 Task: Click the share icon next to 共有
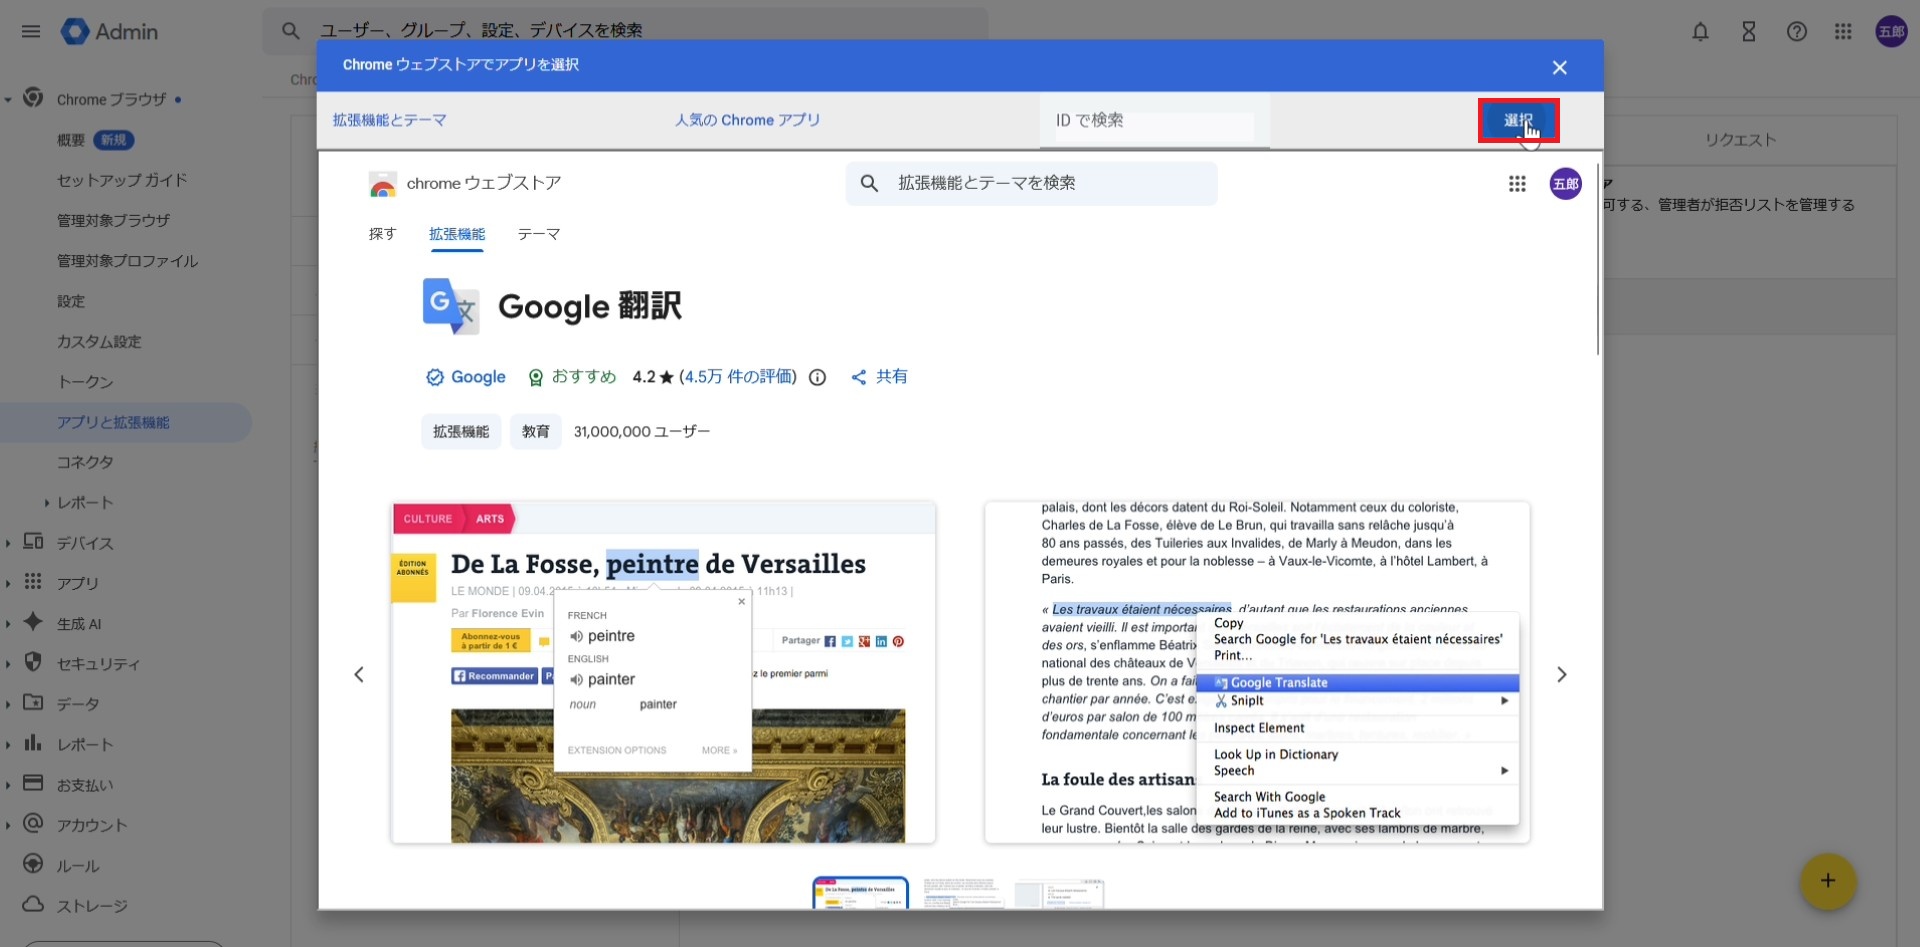[858, 377]
